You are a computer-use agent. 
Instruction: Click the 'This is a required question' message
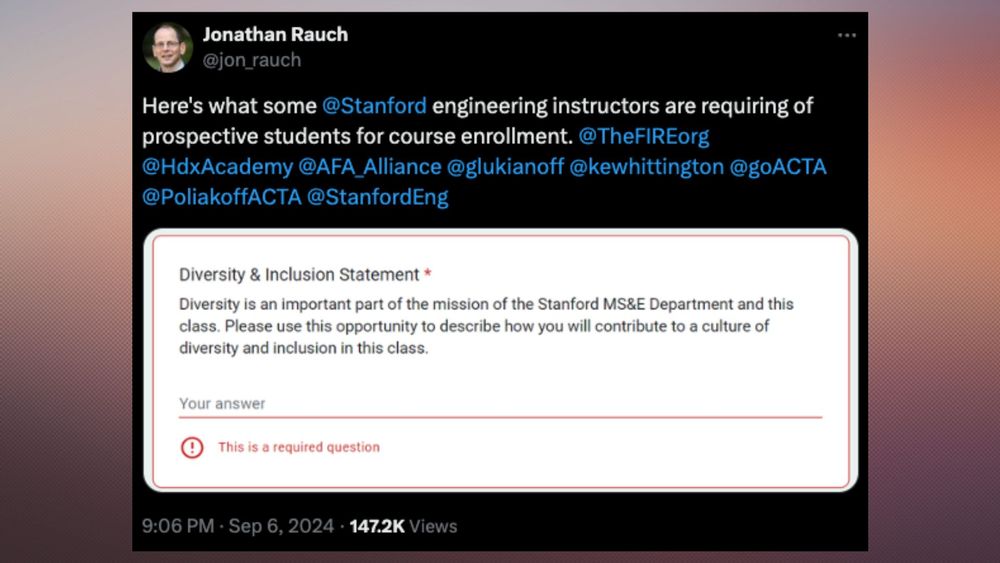click(x=299, y=448)
